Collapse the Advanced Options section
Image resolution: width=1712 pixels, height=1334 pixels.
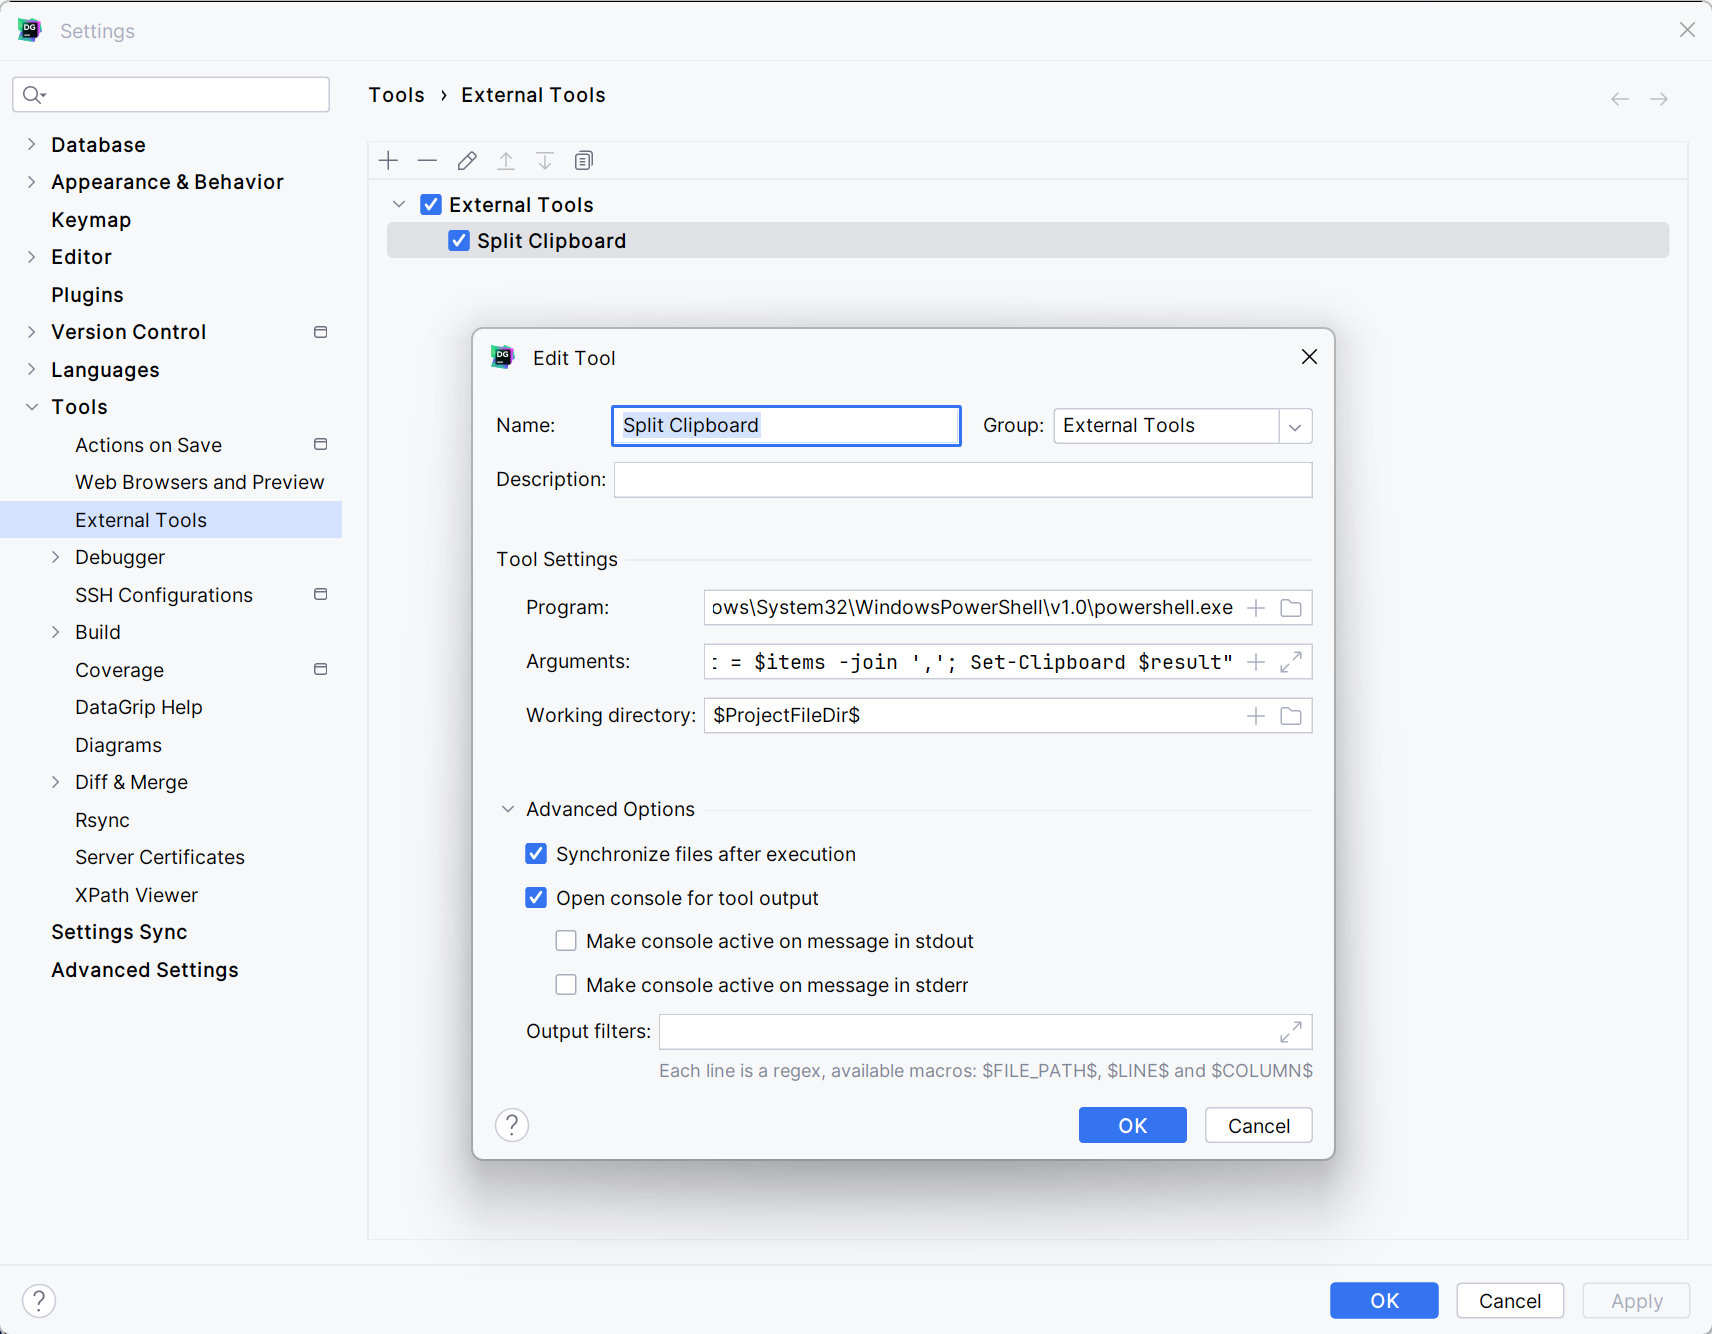click(508, 809)
